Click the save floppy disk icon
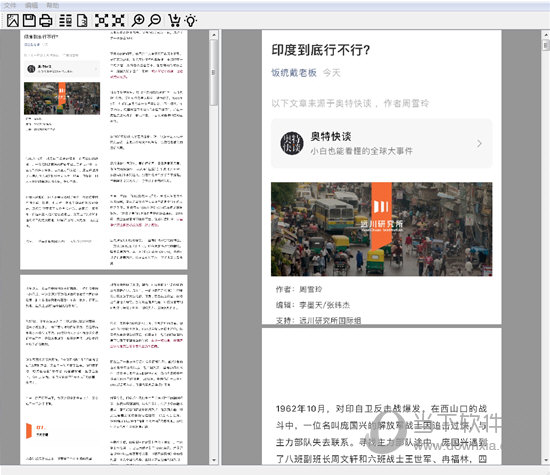This screenshot has width=550, height=475. [29, 21]
